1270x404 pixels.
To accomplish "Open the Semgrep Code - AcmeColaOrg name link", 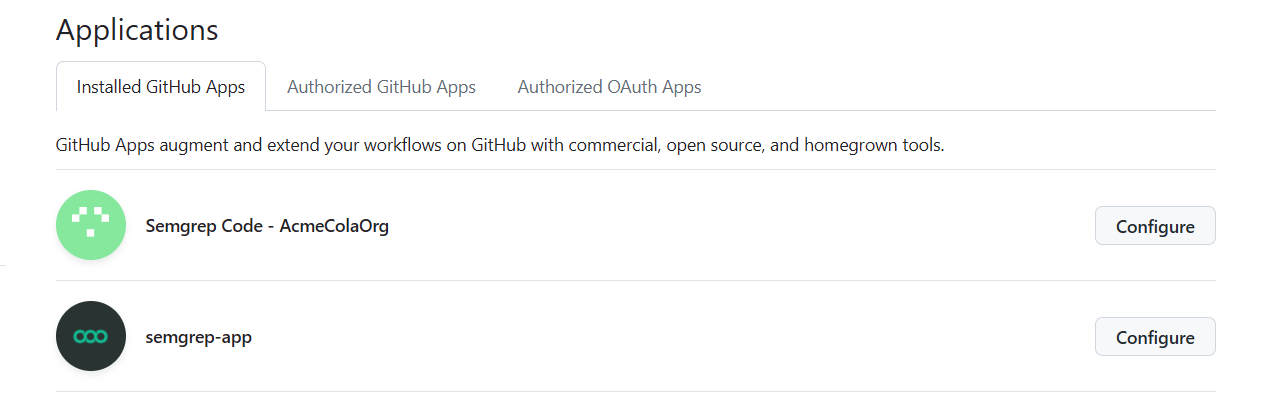I will pyautogui.click(x=267, y=226).
